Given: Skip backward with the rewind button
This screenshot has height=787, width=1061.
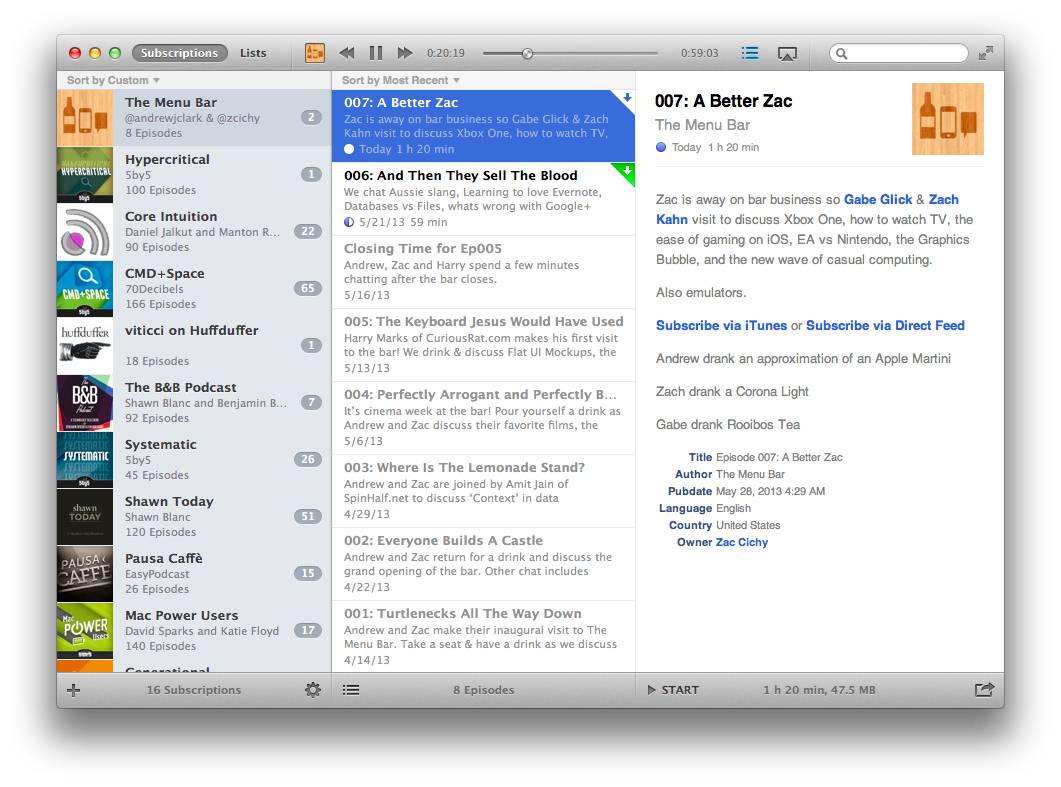Looking at the screenshot, I should 346,53.
